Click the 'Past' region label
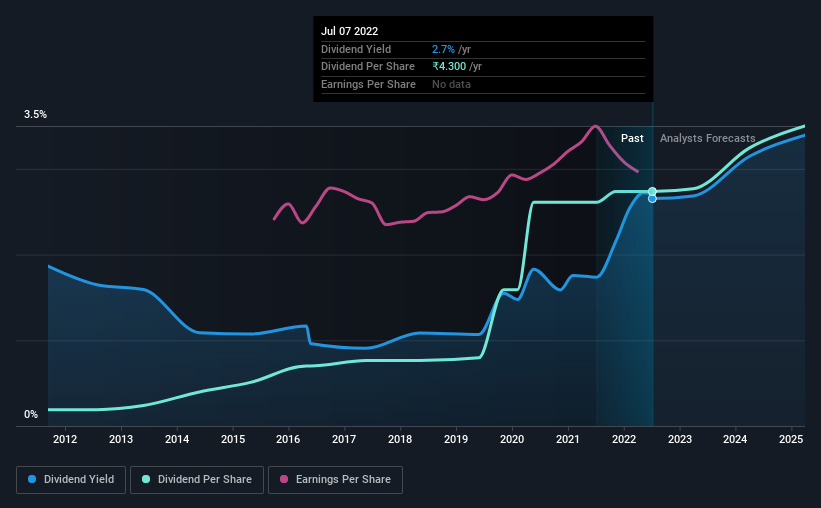Image resolution: width=821 pixels, height=508 pixels. click(632, 138)
